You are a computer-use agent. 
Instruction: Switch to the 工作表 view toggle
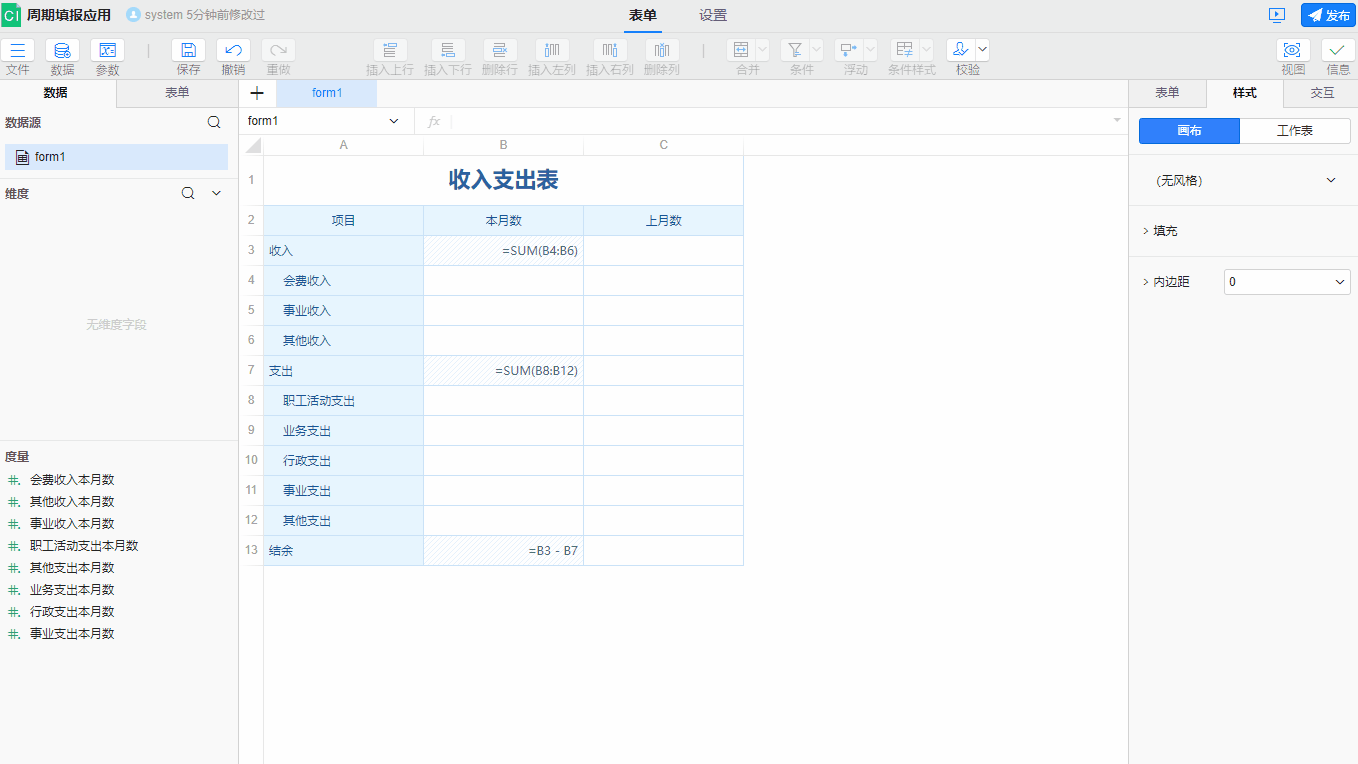[1295, 130]
